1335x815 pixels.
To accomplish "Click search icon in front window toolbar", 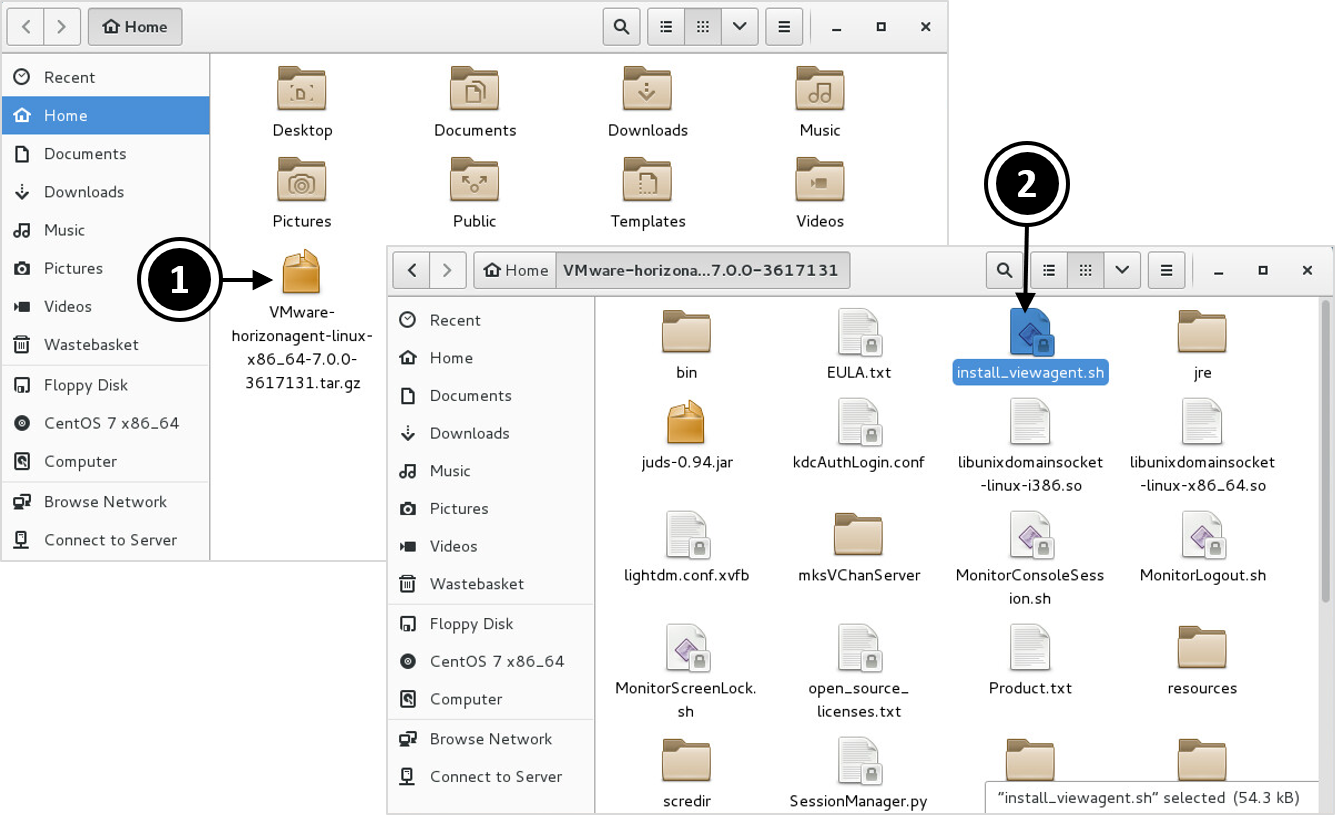I will pos(1004,270).
